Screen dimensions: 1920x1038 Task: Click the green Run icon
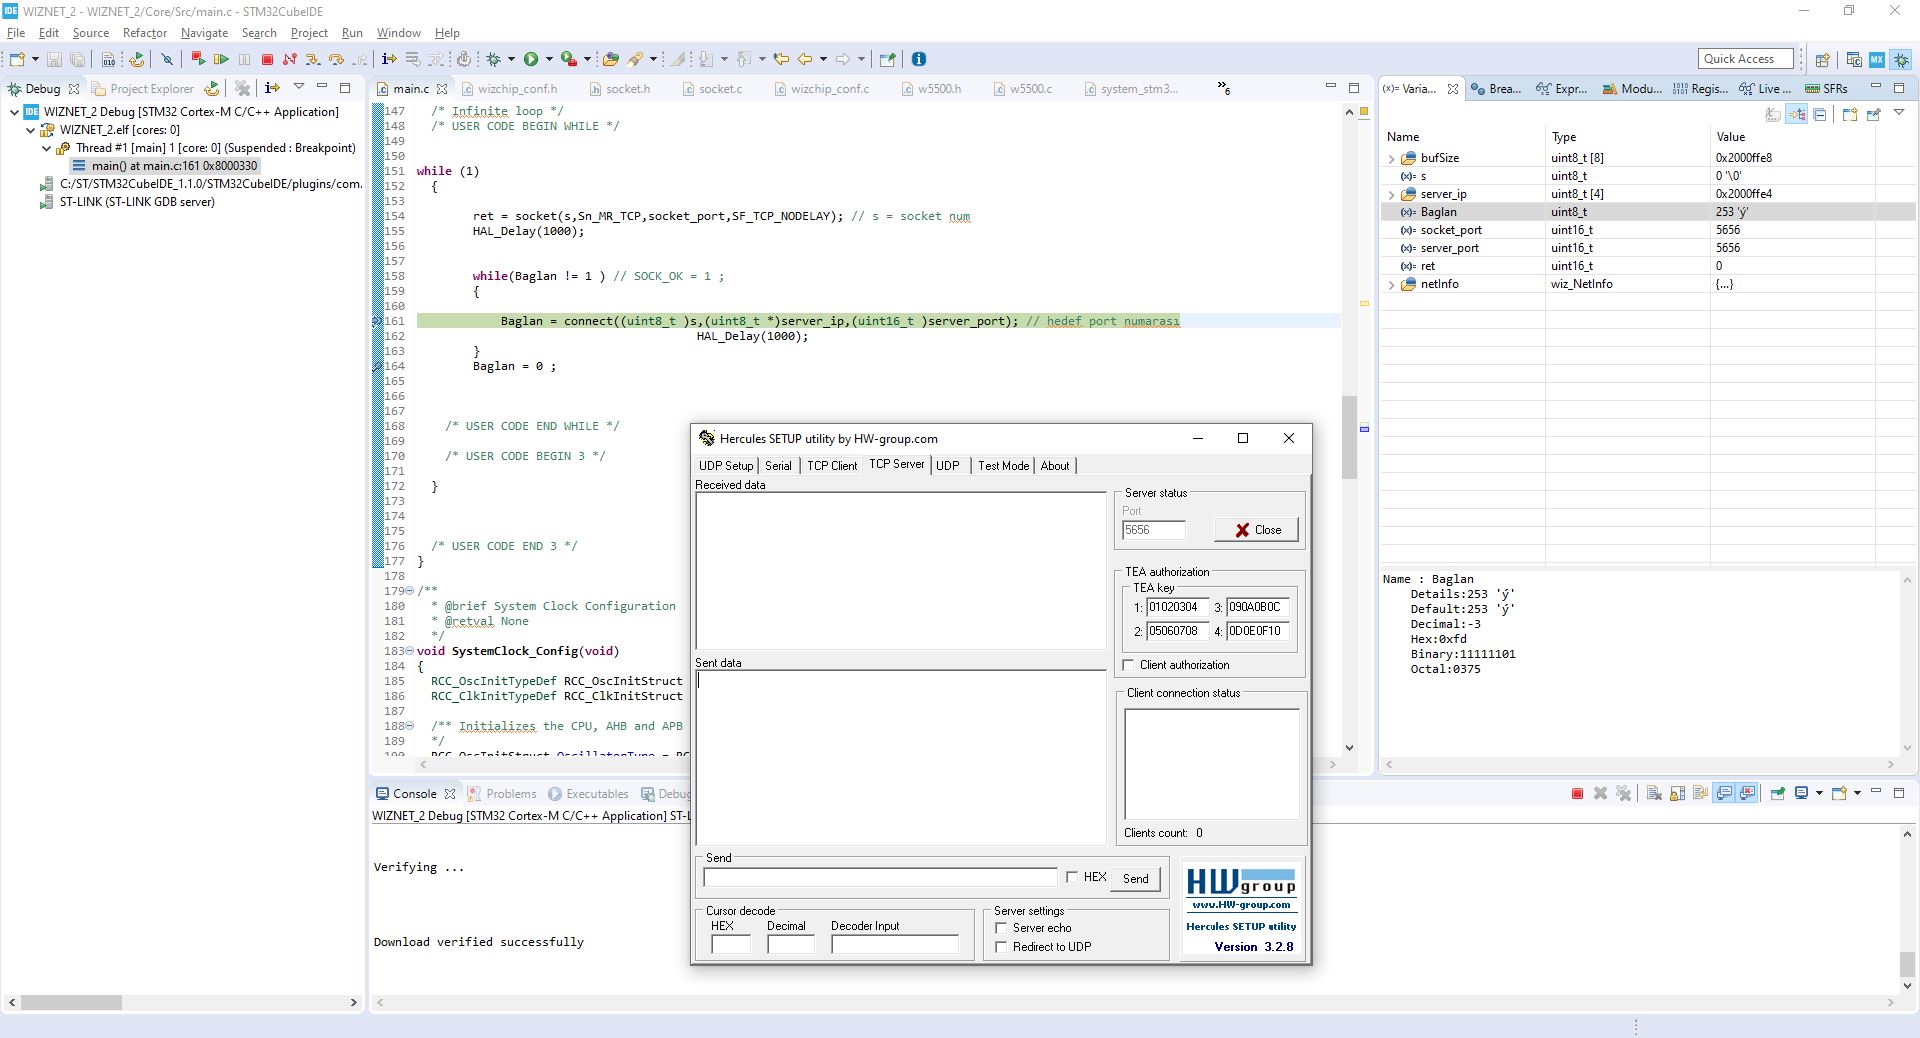[x=531, y=60]
